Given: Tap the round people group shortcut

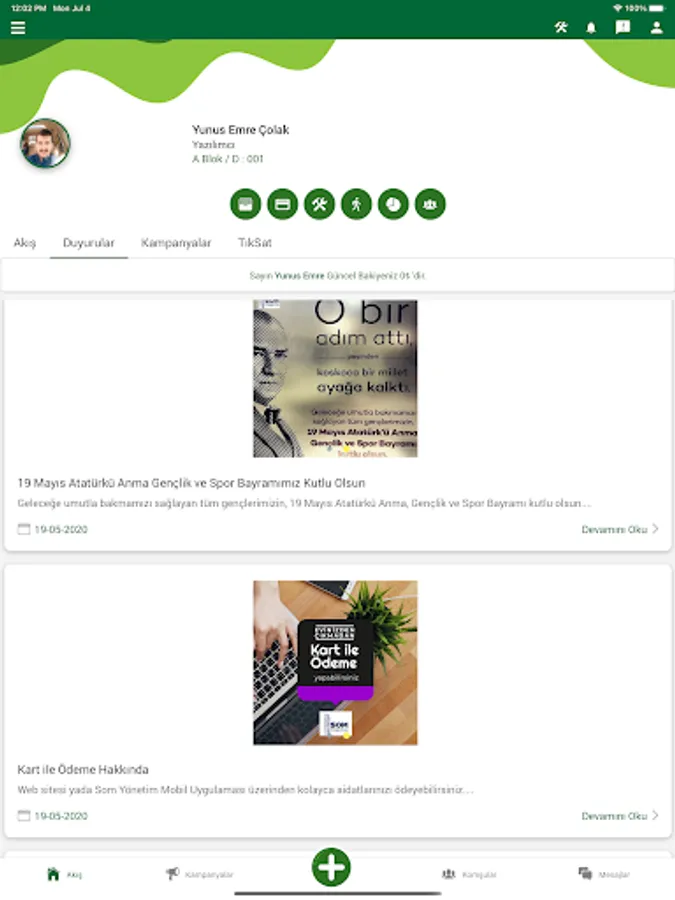Looking at the screenshot, I should pyautogui.click(x=430, y=204).
